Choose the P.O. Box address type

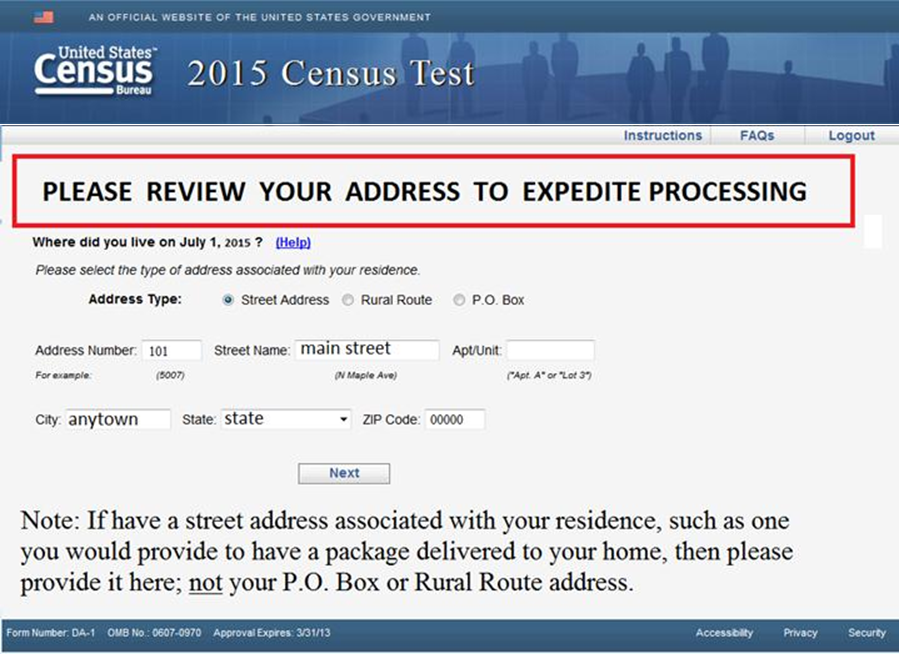[459, 300]
